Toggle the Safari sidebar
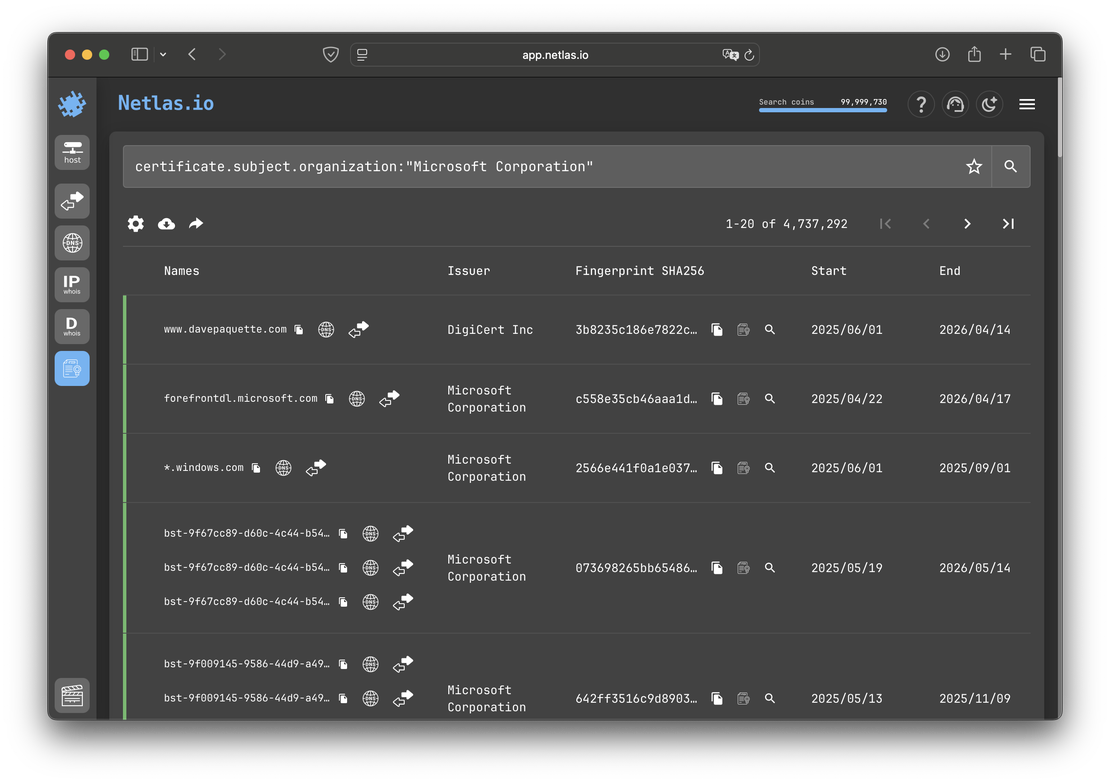 (x=140, y=54)
